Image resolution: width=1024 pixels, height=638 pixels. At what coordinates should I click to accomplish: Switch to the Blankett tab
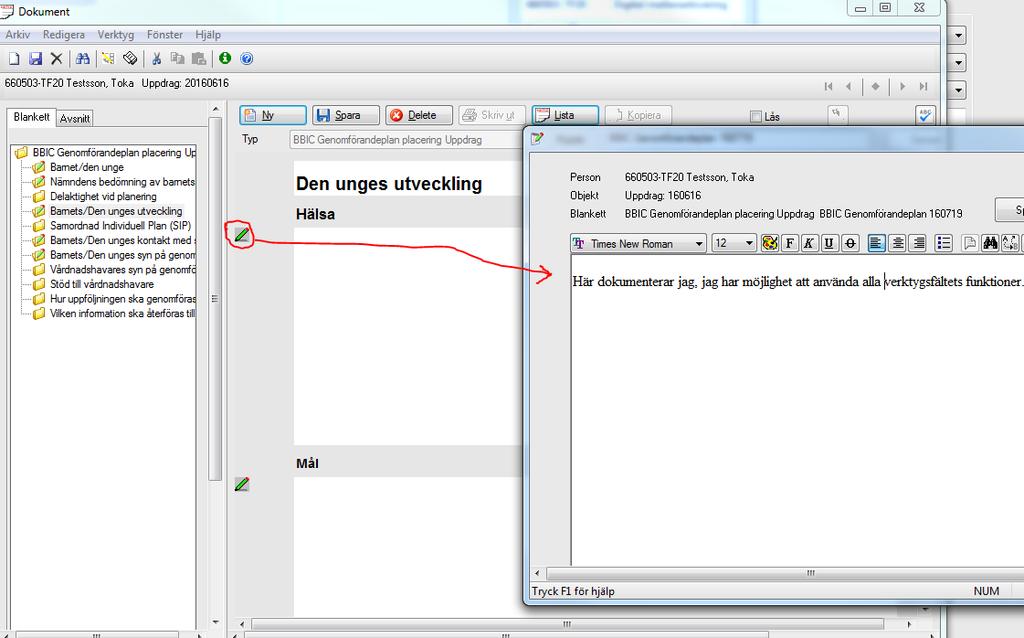click(31, 117)
